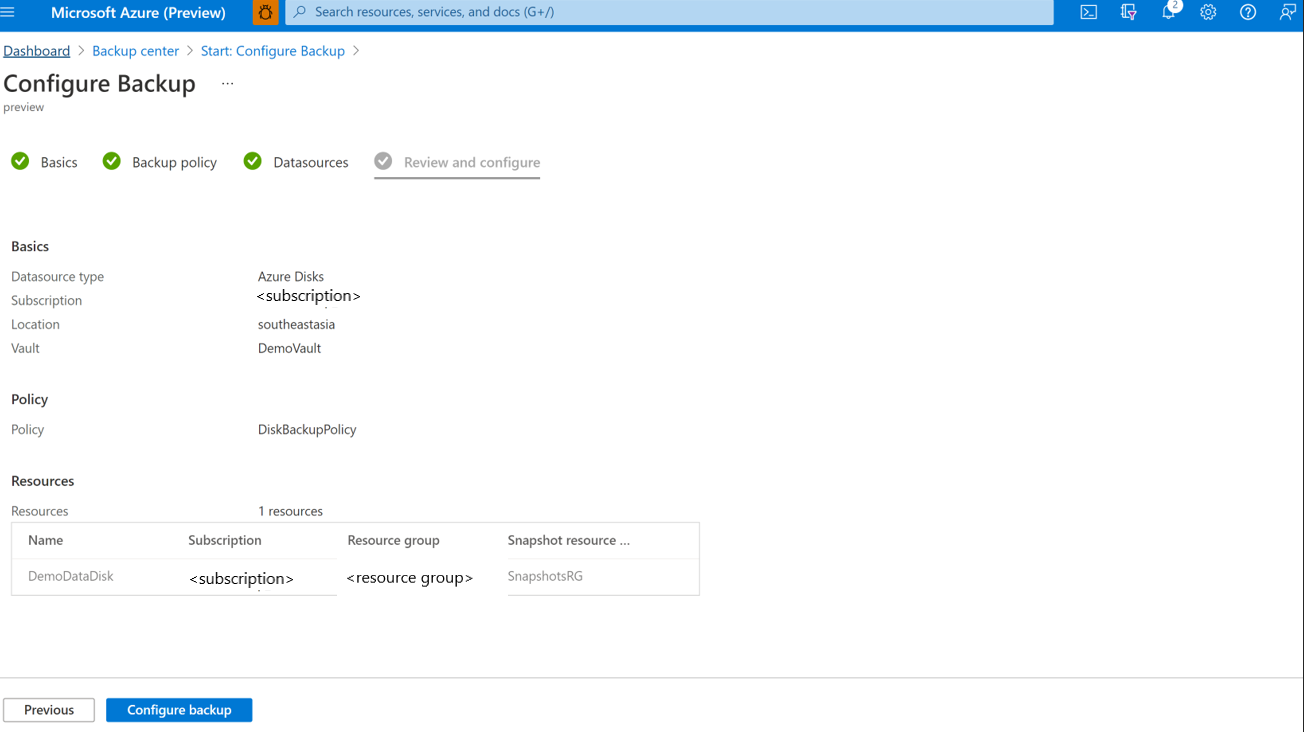Click the southeastasia location value
The width and height of the screenshot is (1304, 732).
click(296, 325)
